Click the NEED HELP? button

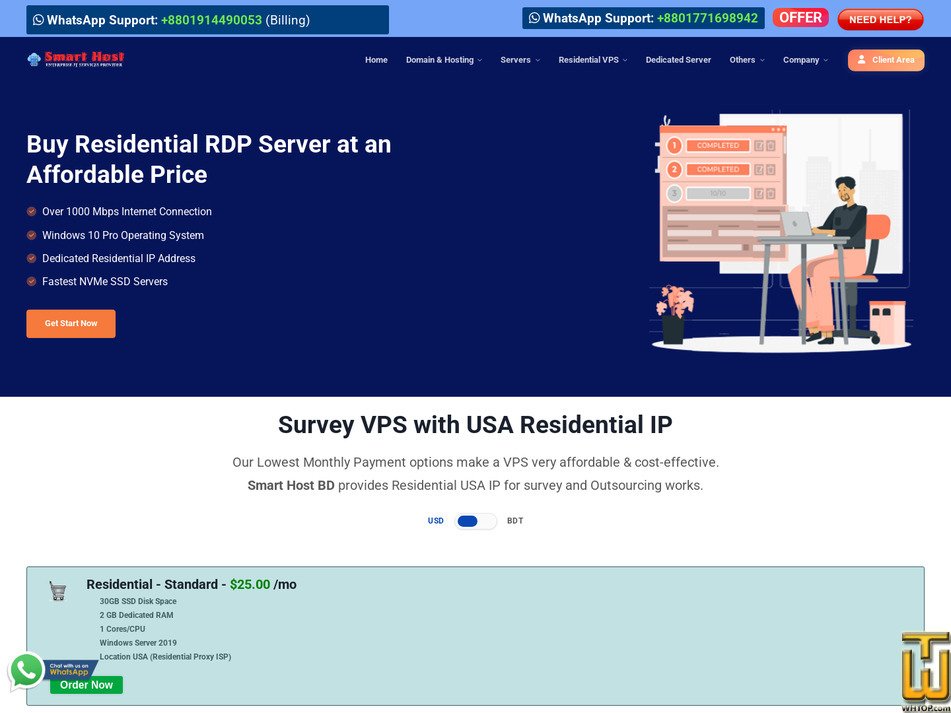pyautogui.click(x=880, y=19)
